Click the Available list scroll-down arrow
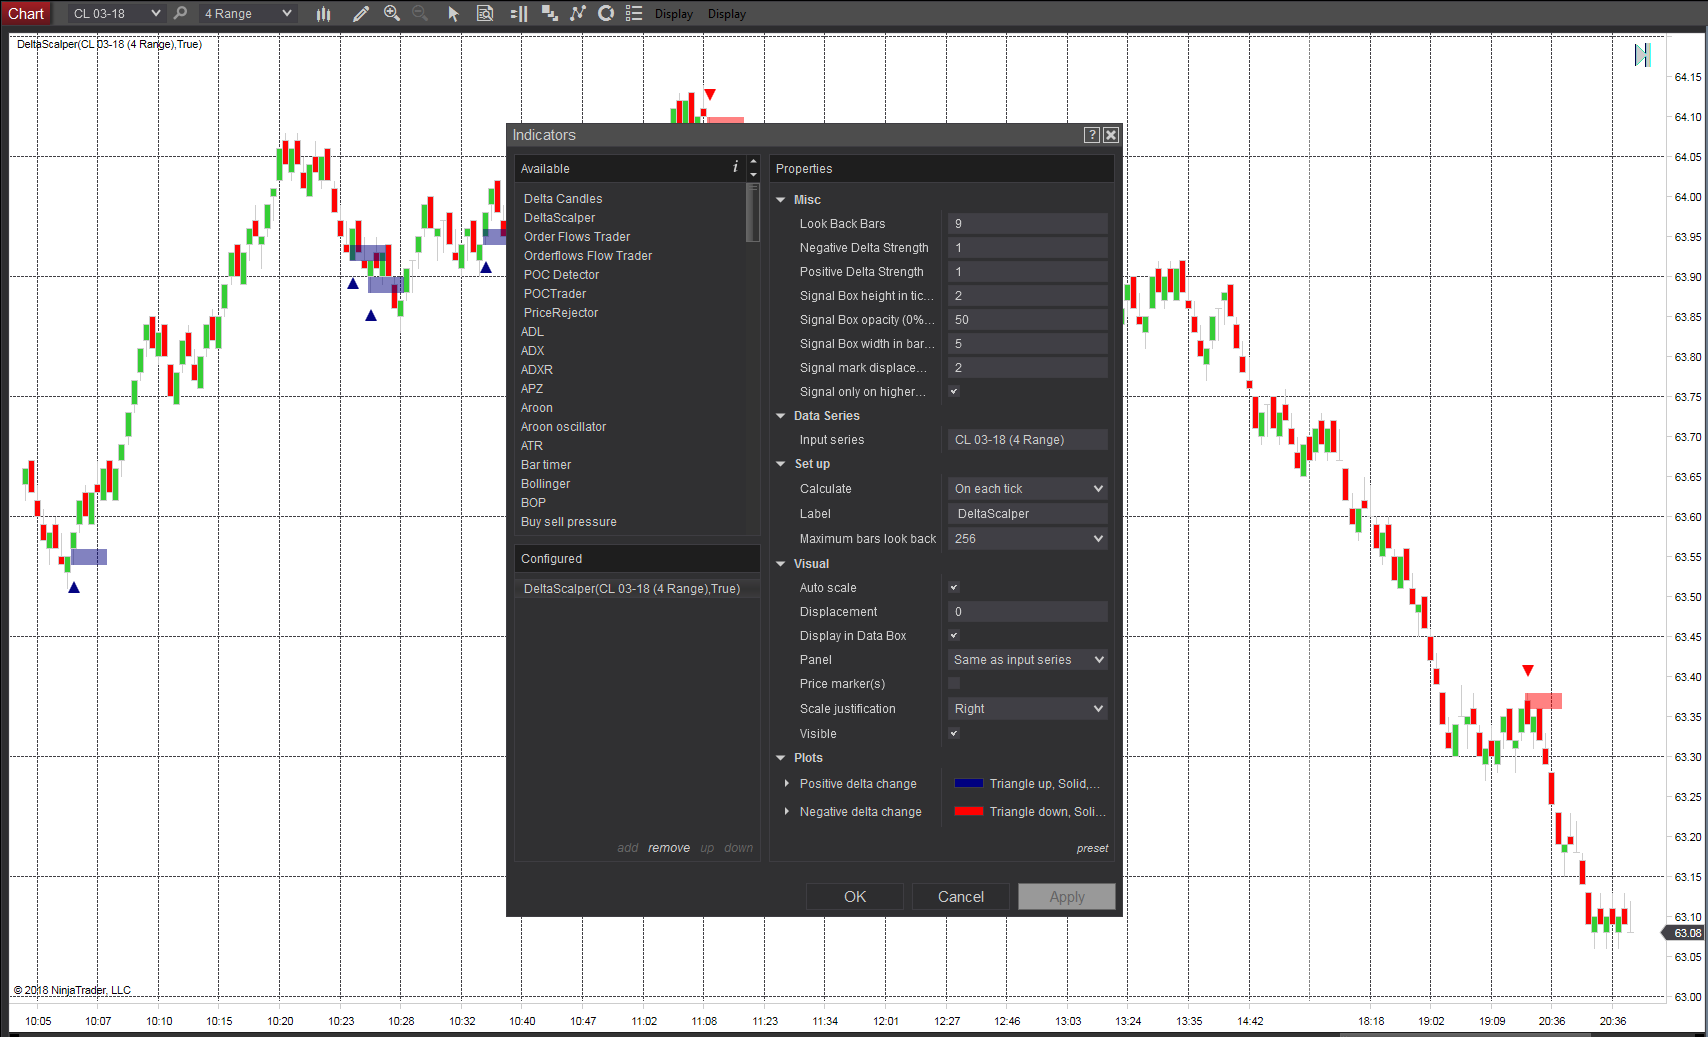 [754, 175]
